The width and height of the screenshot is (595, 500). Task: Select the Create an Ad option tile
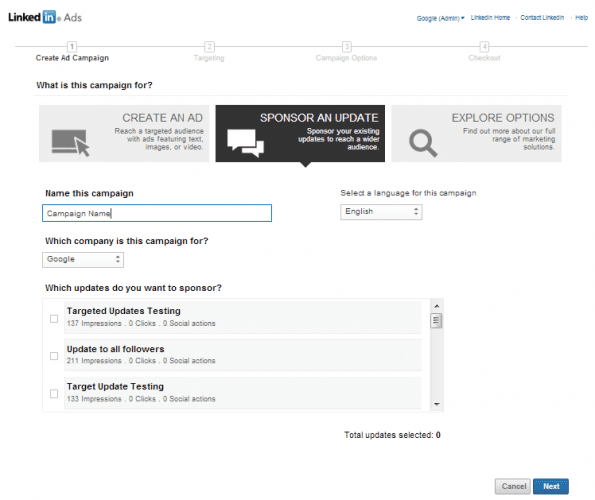pyautogui.click(x=124, y=134)
